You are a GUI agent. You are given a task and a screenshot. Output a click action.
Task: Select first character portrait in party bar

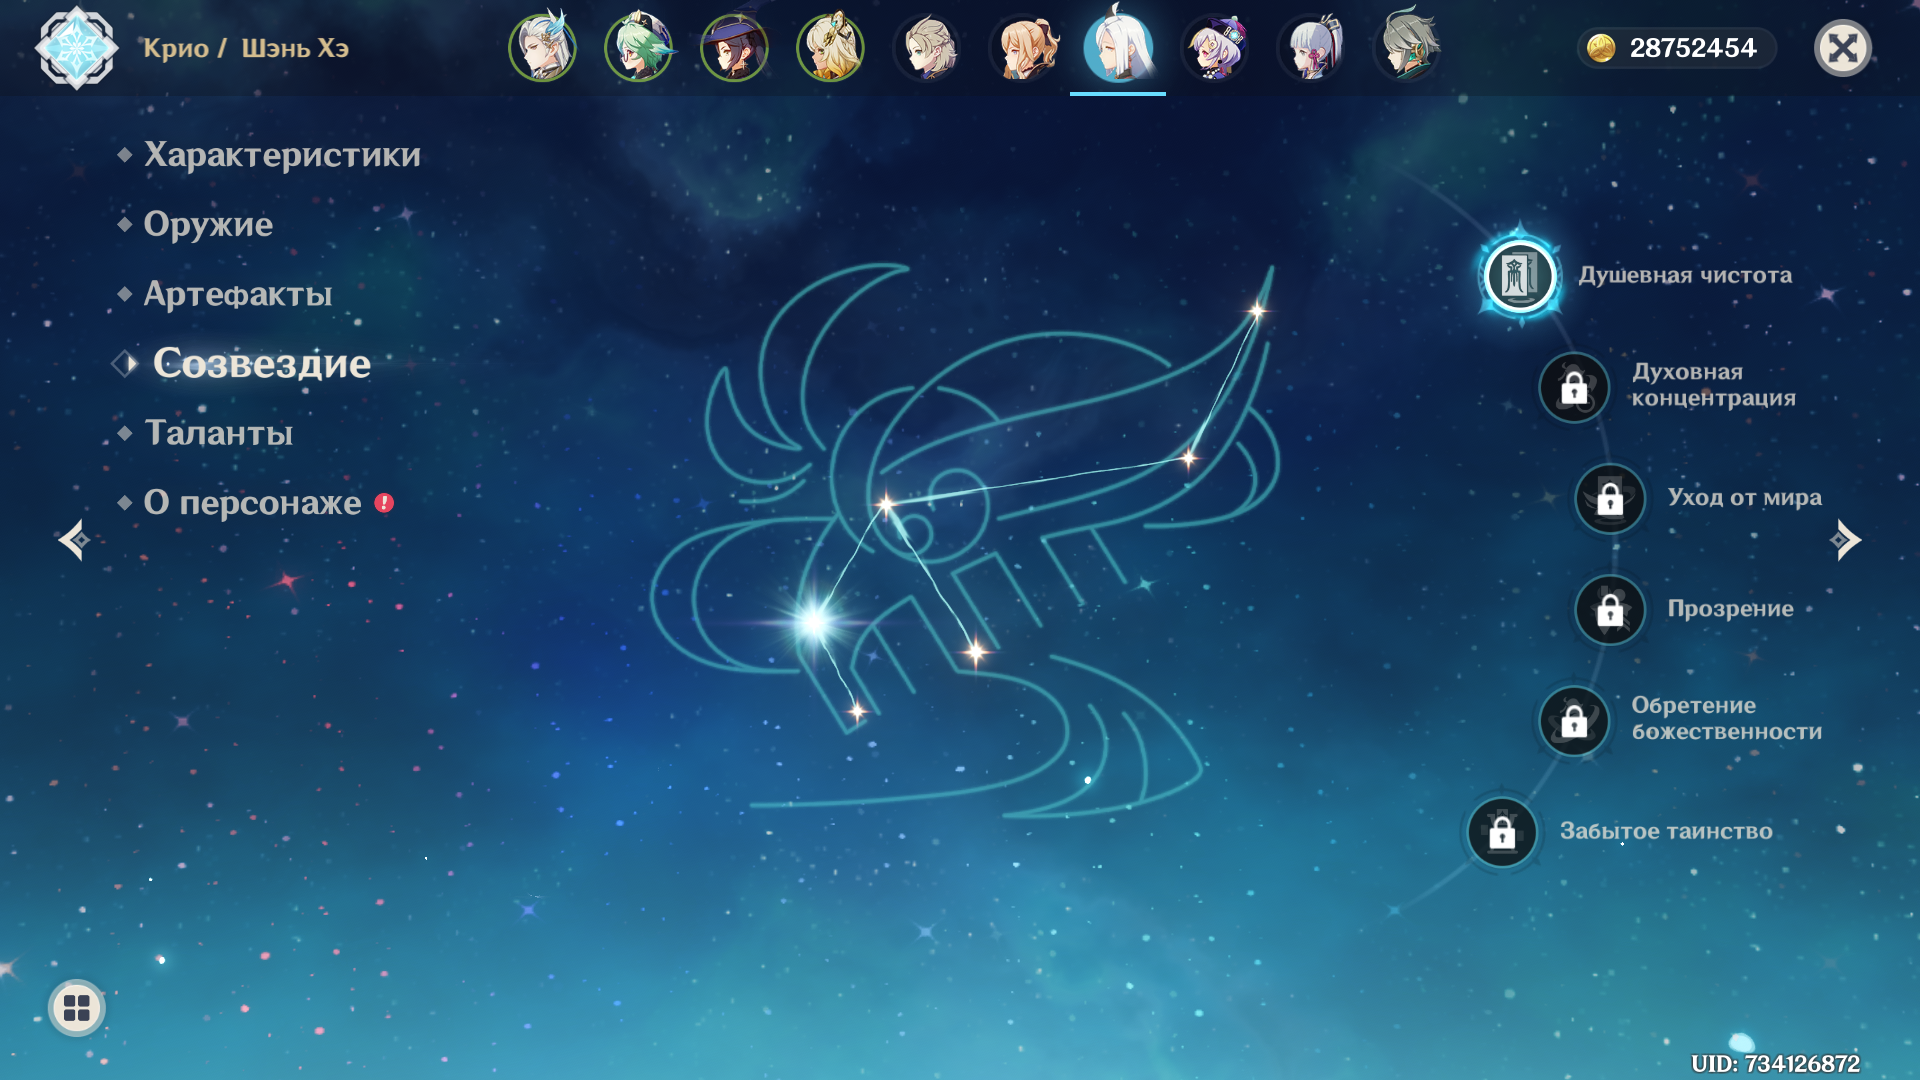(x=542, y=48)
